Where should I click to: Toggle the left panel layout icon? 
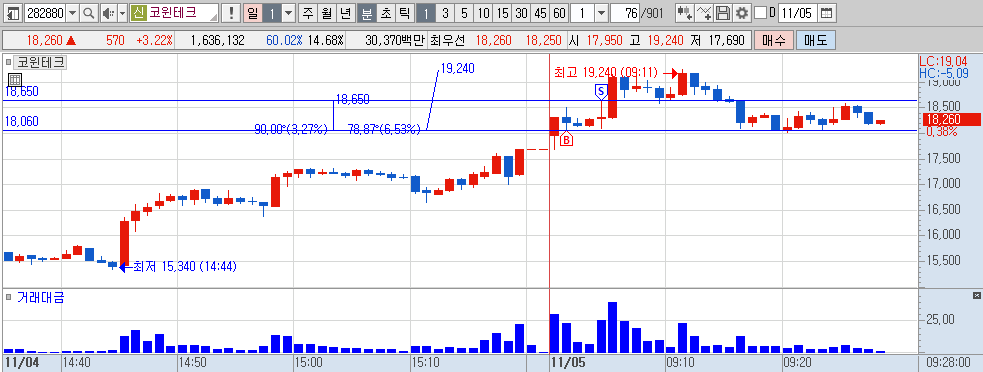(13, 13)
